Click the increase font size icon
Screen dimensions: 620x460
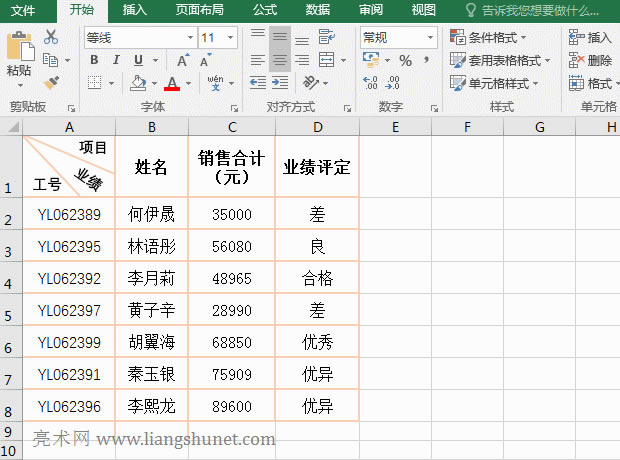point(183,60)
